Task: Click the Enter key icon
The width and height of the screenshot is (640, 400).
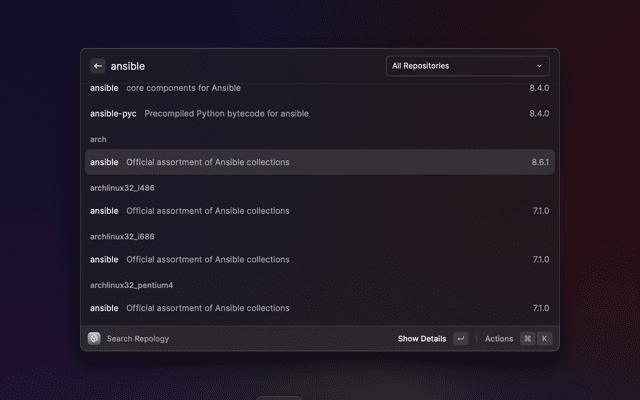Action: click(460, 339)
